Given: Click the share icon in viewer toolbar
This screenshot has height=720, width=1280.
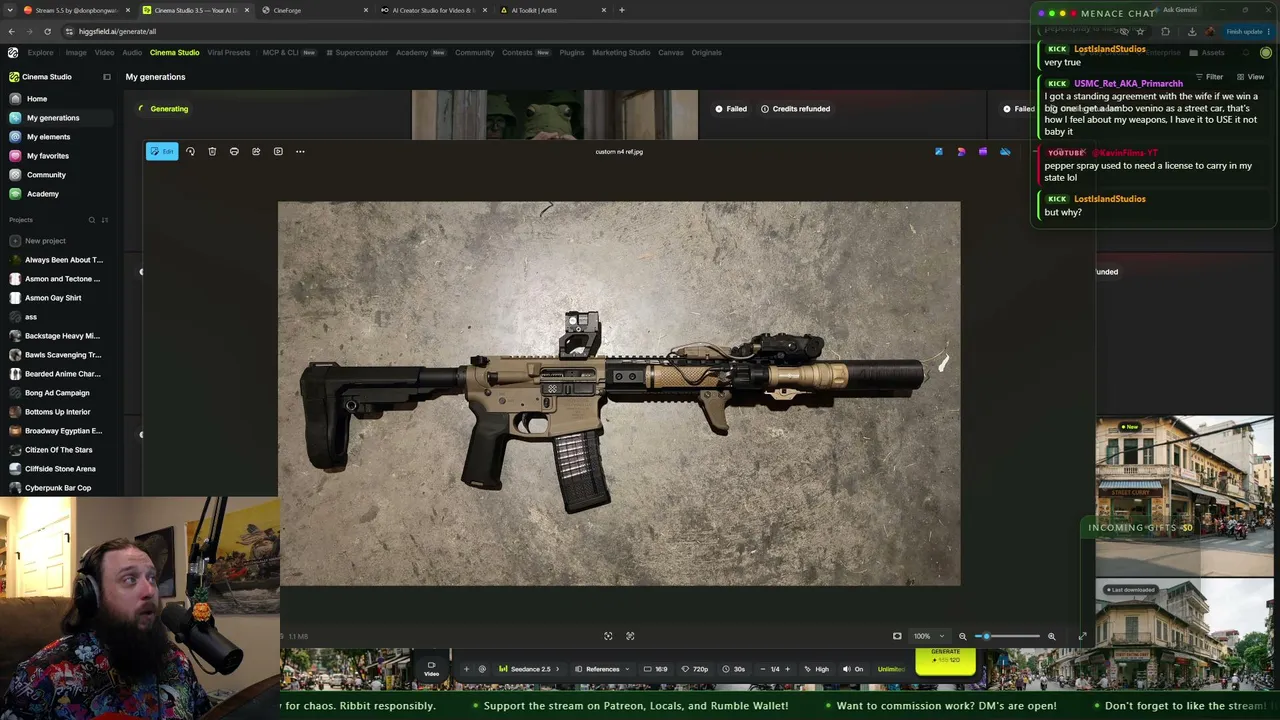Looking at the screenshot, I should click(x=256, y=151).
